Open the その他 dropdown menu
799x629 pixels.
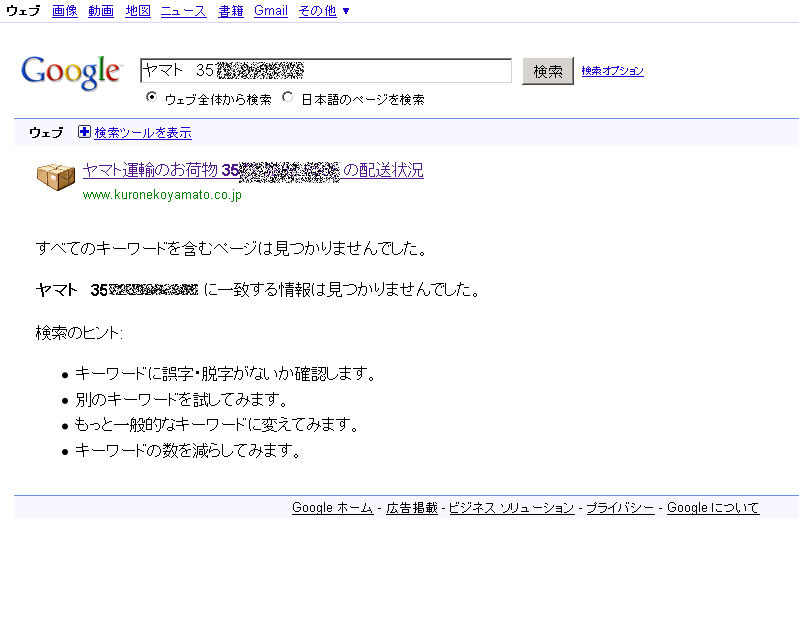[323, 11]
